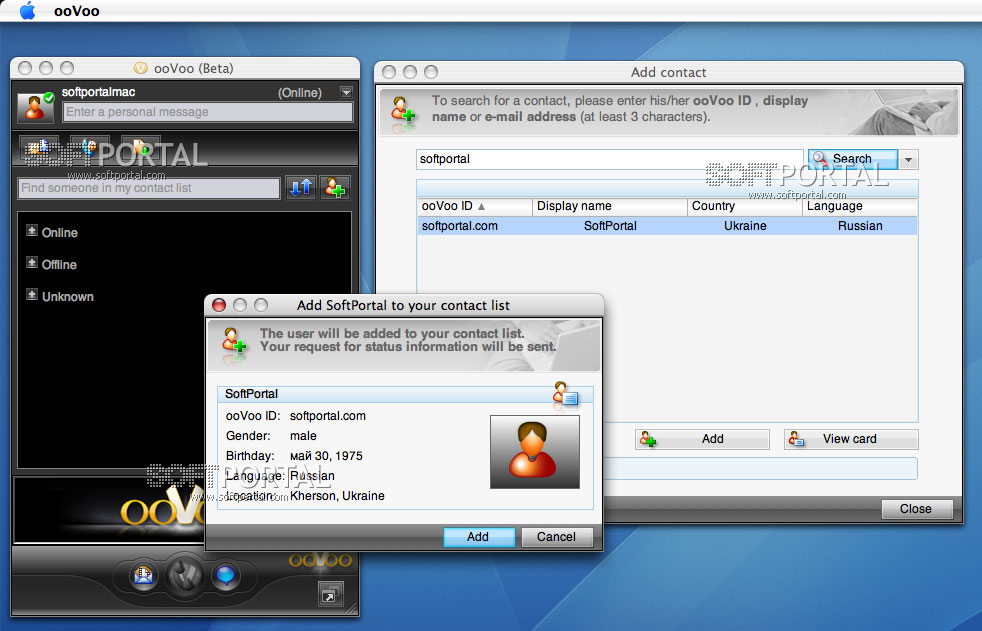Click the file download icon in the ooVoo toolbar

coord(140,148)
